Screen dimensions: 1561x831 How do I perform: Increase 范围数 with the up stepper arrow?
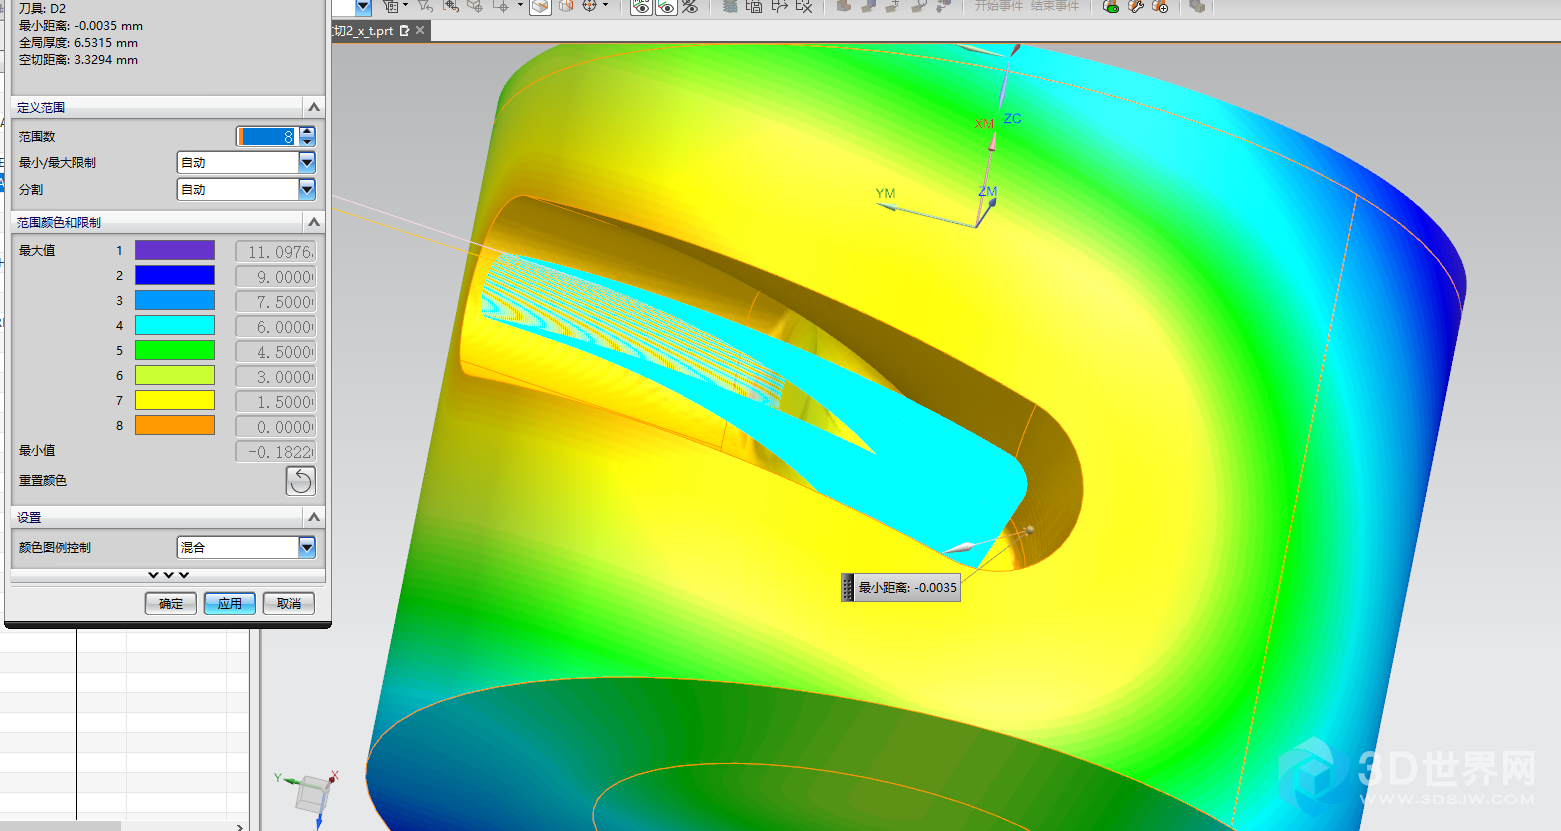click(307, 131)
